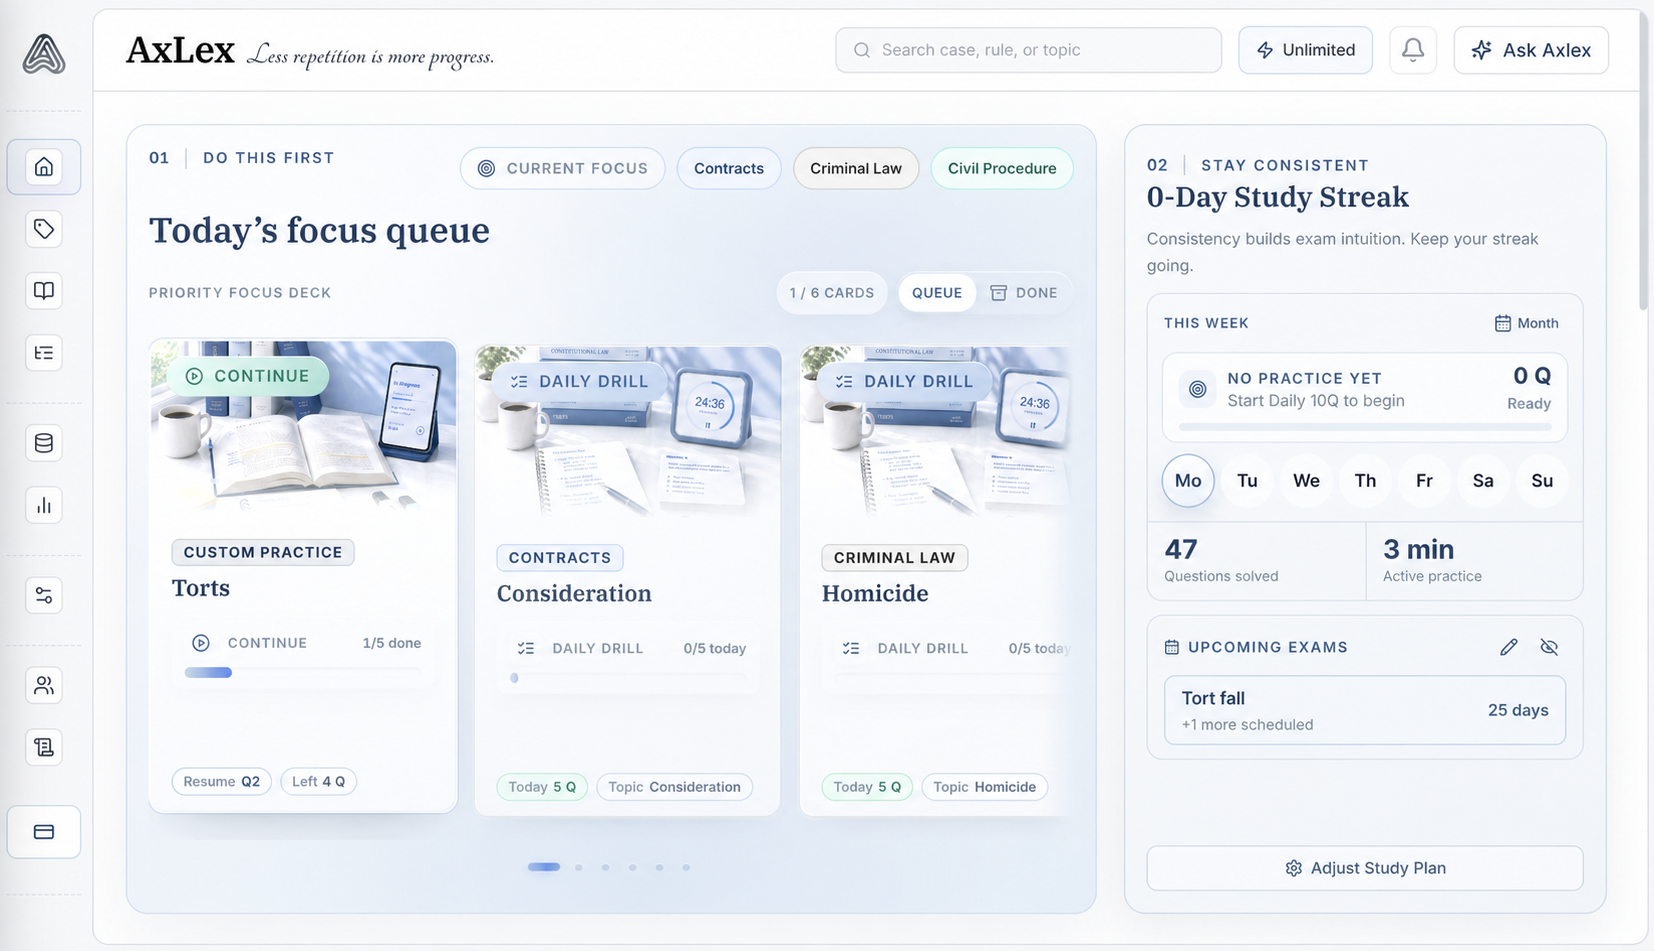Click the calendar icon beside Upcoming Exams
The height and width of the screenshot is (951, 1654).
[1172, 647]
